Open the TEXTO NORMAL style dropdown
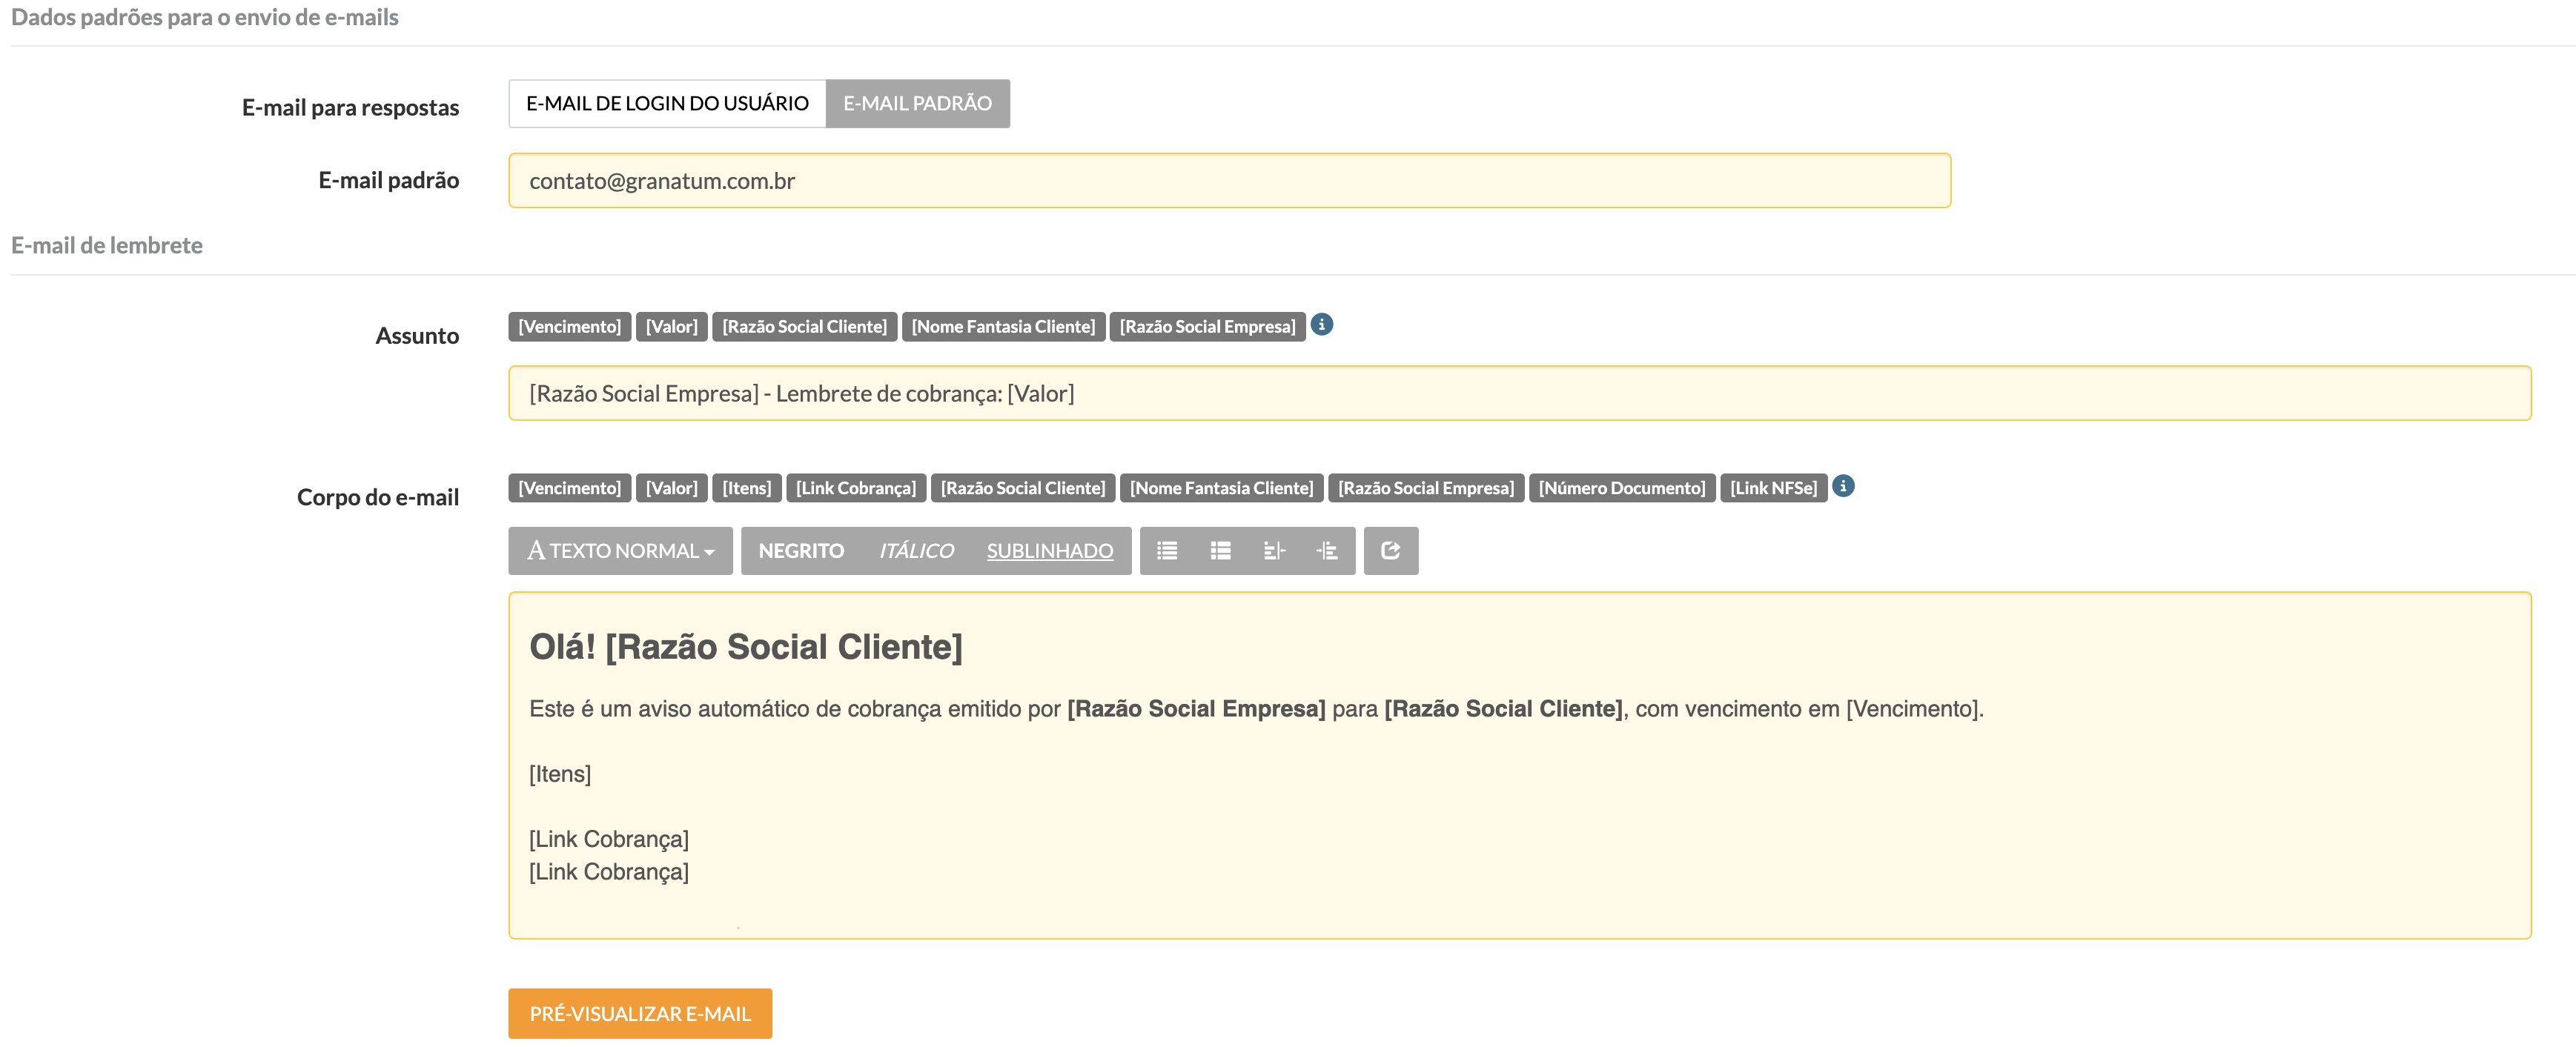The width and height of the screenshot is (2576, 1047). point(620,551)
